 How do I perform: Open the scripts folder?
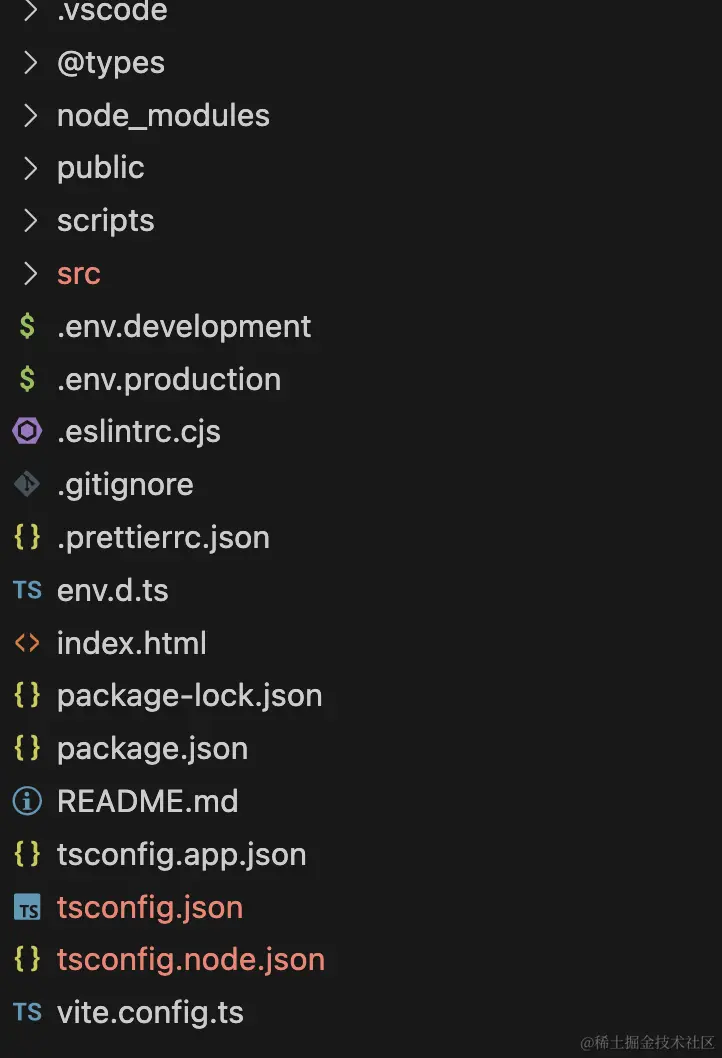105,221
